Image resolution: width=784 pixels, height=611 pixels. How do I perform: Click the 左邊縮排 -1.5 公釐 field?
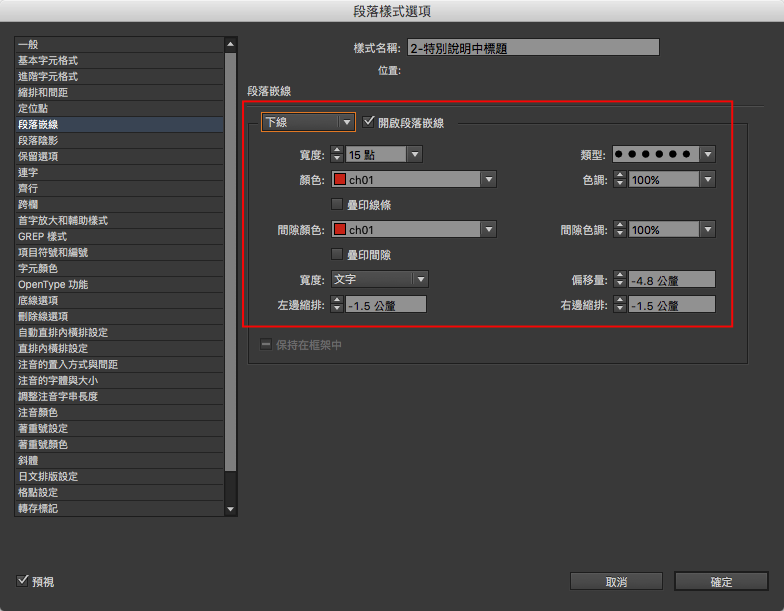tap(386, 304)
